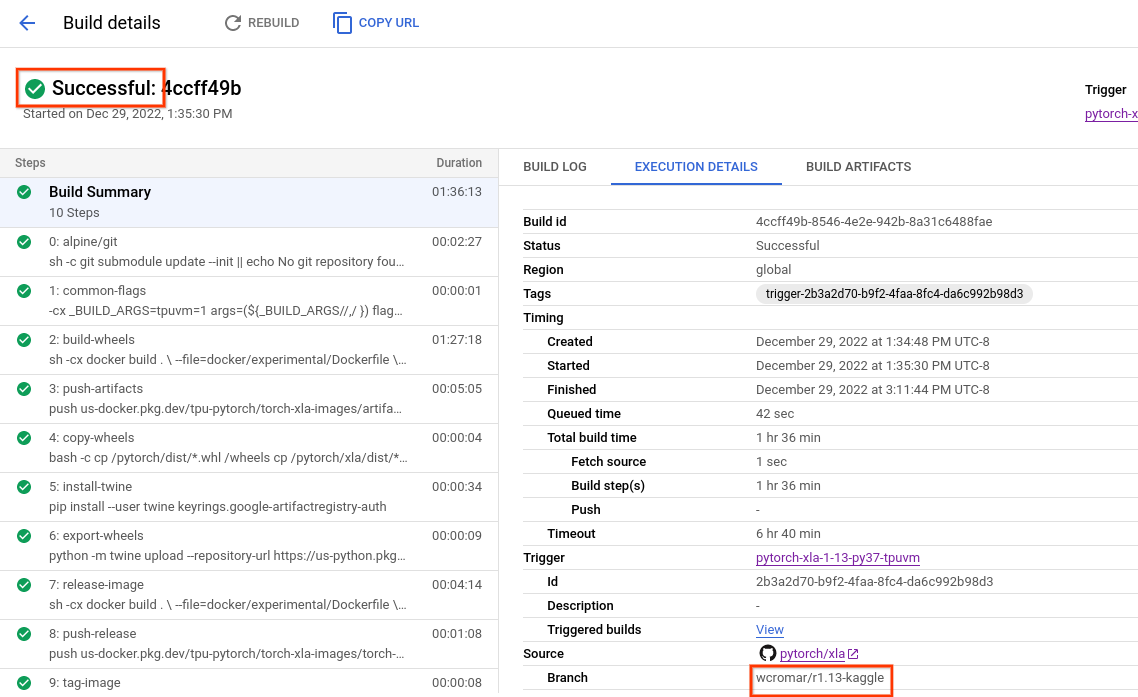1138x697 pixels.
Task: Click the release-image duration 00:04:14
Action: pos(457,584)
